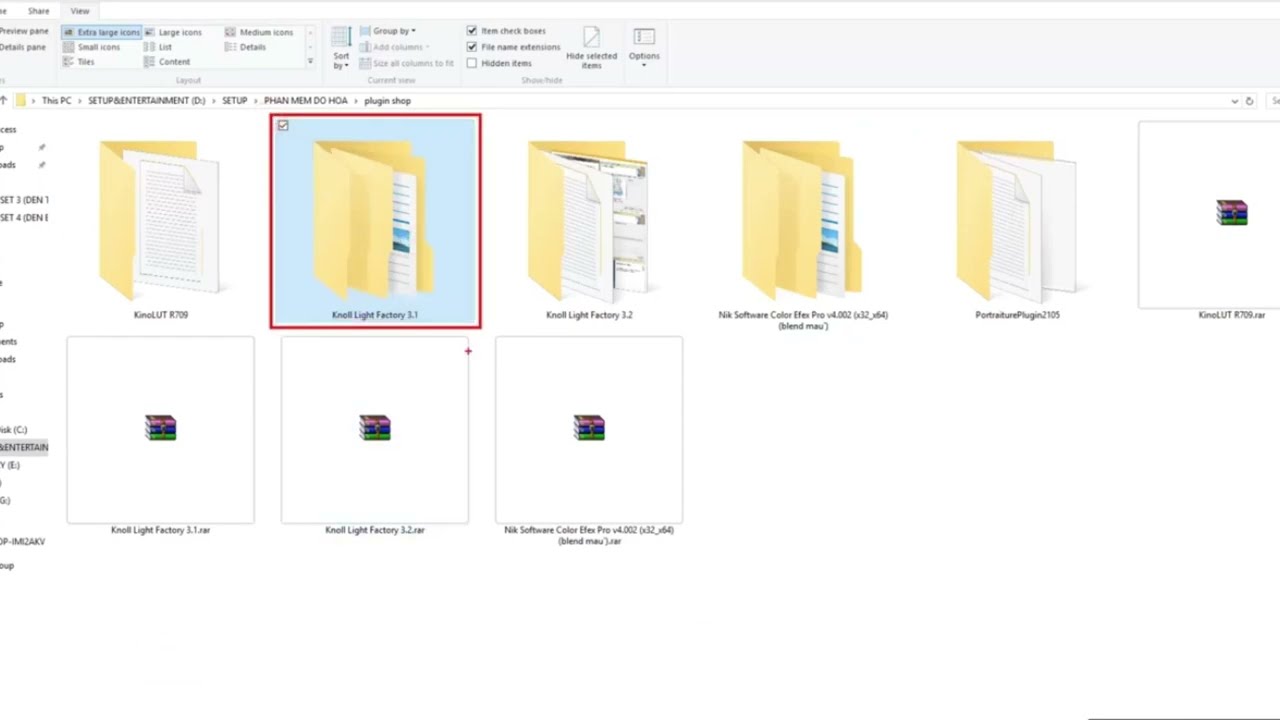Expand chevron after This PC in breadcrumb

pyautogui.click(x=80, y=101)
